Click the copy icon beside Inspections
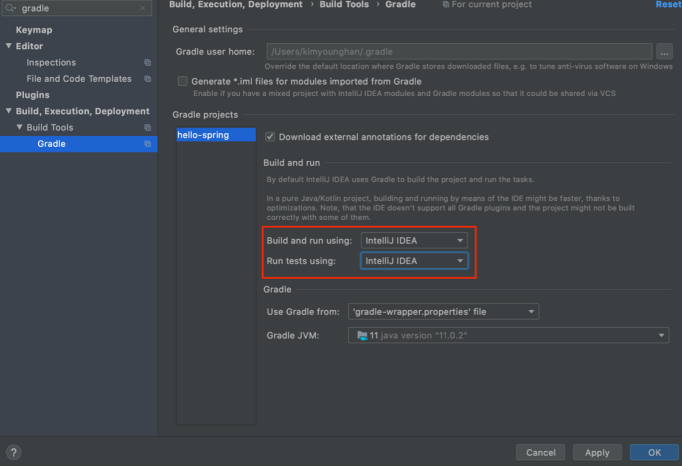The image size is (682, 466). point(147,63)
